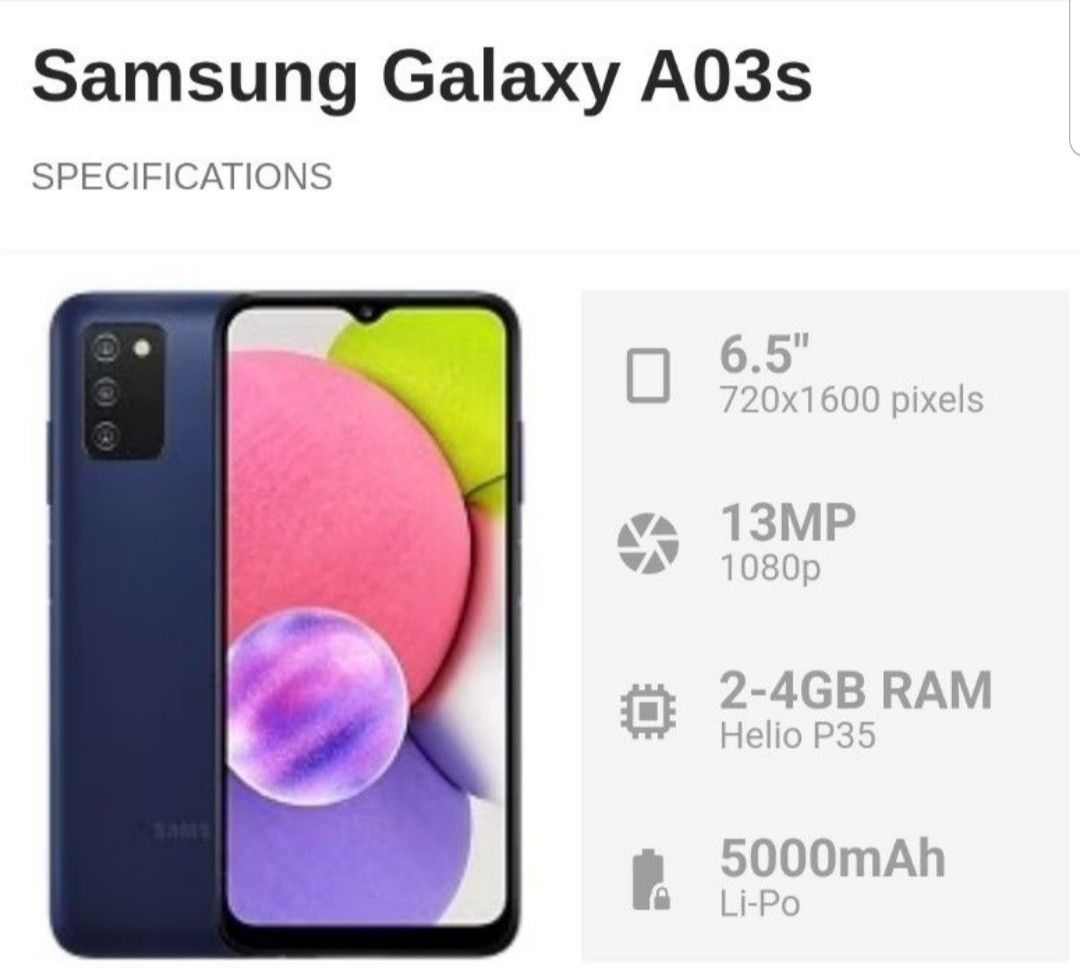Click the camera aperture icon
The width and height of the screenshot is (1080, 969).
click(x=647, y=543)
